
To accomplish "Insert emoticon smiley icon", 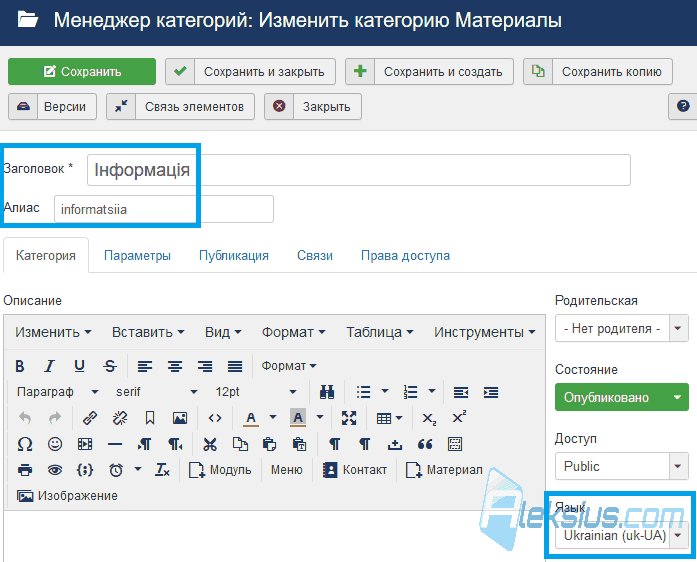I will click(x=55, y=444).
